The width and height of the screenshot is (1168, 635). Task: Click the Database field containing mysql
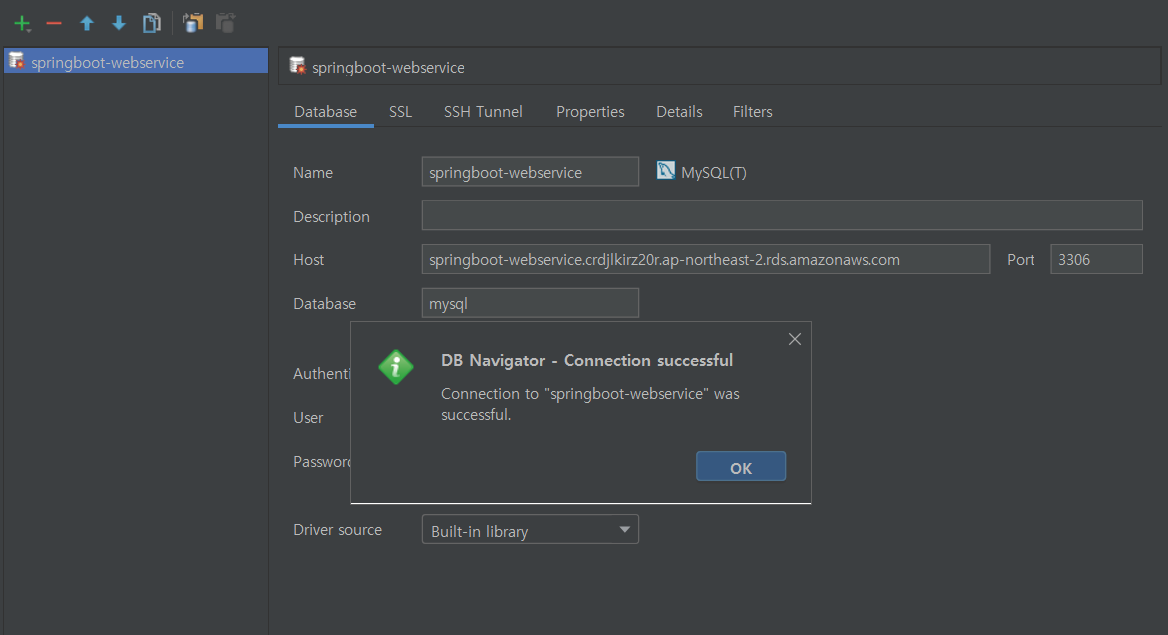[x=530, y=303]
